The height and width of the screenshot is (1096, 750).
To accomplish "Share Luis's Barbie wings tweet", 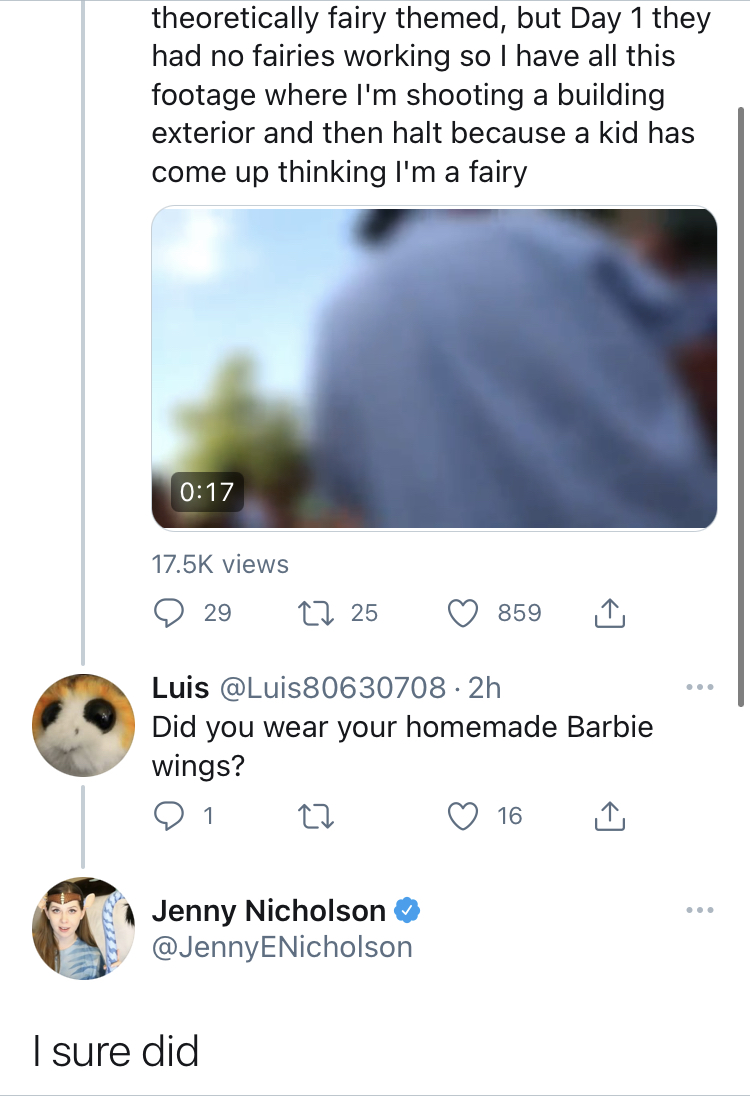I will point(610,816).
